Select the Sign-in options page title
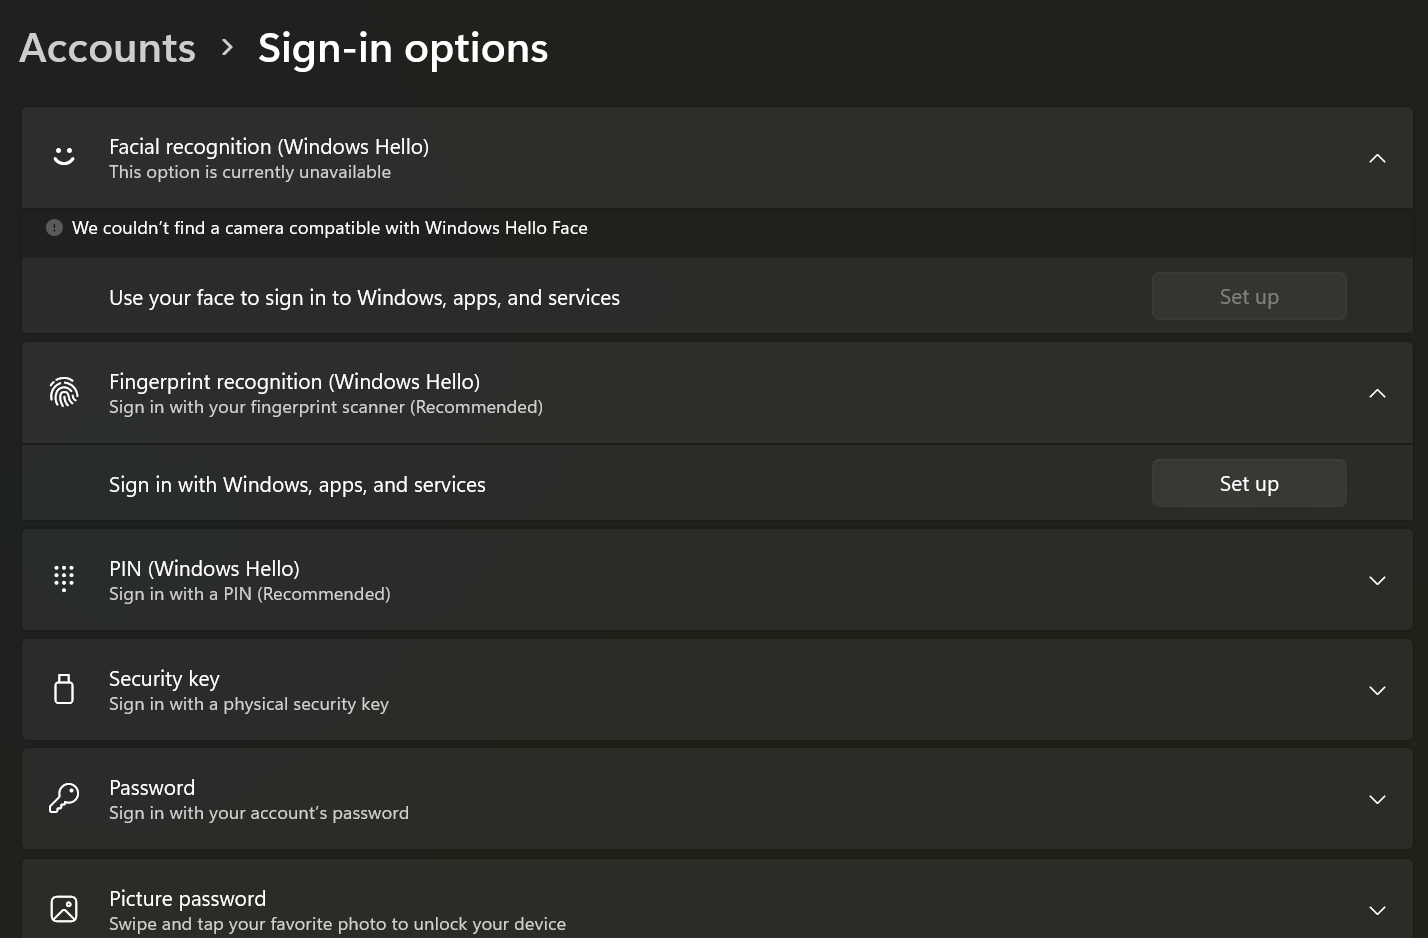Image resolution: width=1428 pixels, height=938 pixels. 403,48
